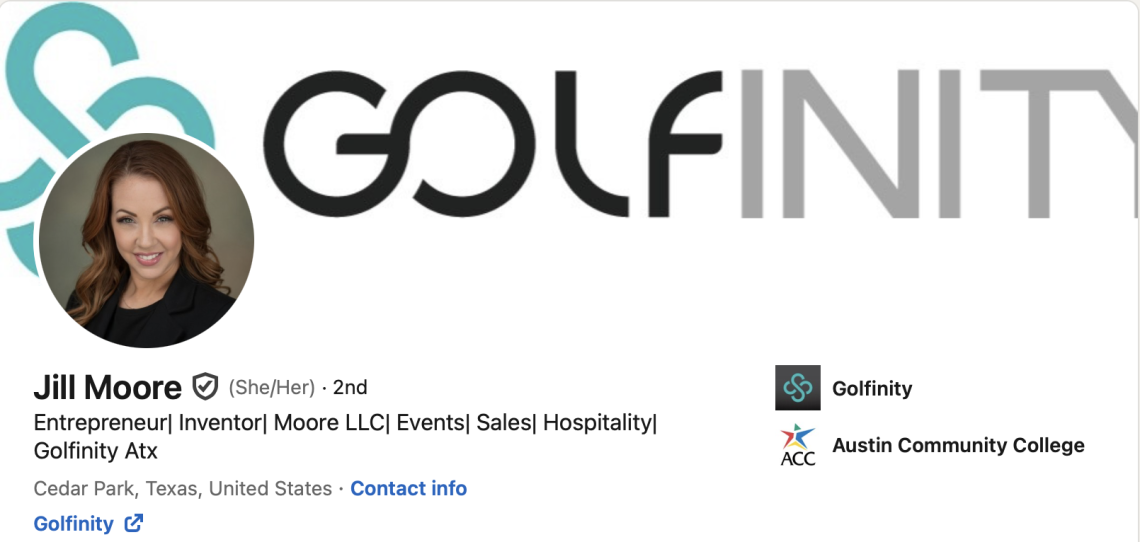Viewport: 1140px width, 542px height.
Task: Click the gray INITY banner lettering
Action: pyautogui.click(x=938, y=143)
